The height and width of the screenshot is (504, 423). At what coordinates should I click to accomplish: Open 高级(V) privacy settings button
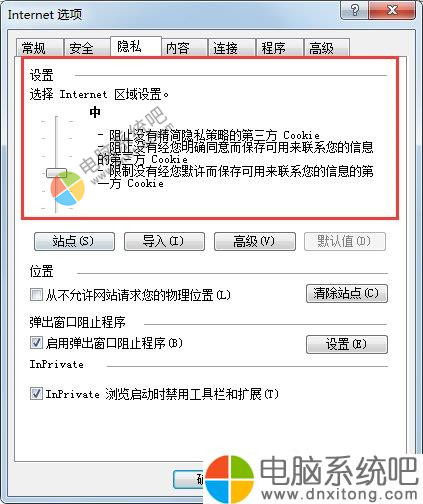[255, 241]
